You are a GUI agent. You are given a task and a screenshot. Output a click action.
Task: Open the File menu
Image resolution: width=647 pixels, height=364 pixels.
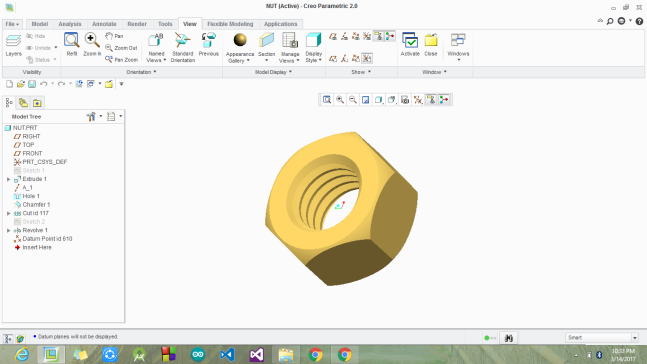12,24
